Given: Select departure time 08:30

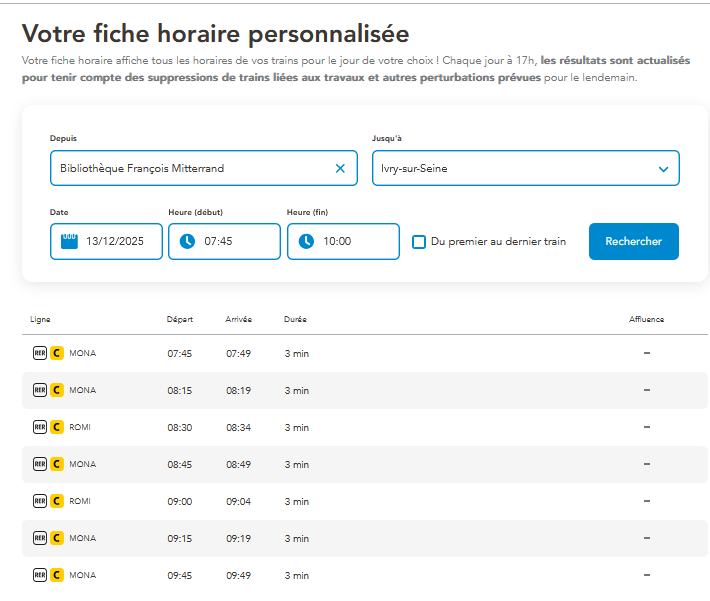Looking at the screenshot, I should click(x=180, y=428).
